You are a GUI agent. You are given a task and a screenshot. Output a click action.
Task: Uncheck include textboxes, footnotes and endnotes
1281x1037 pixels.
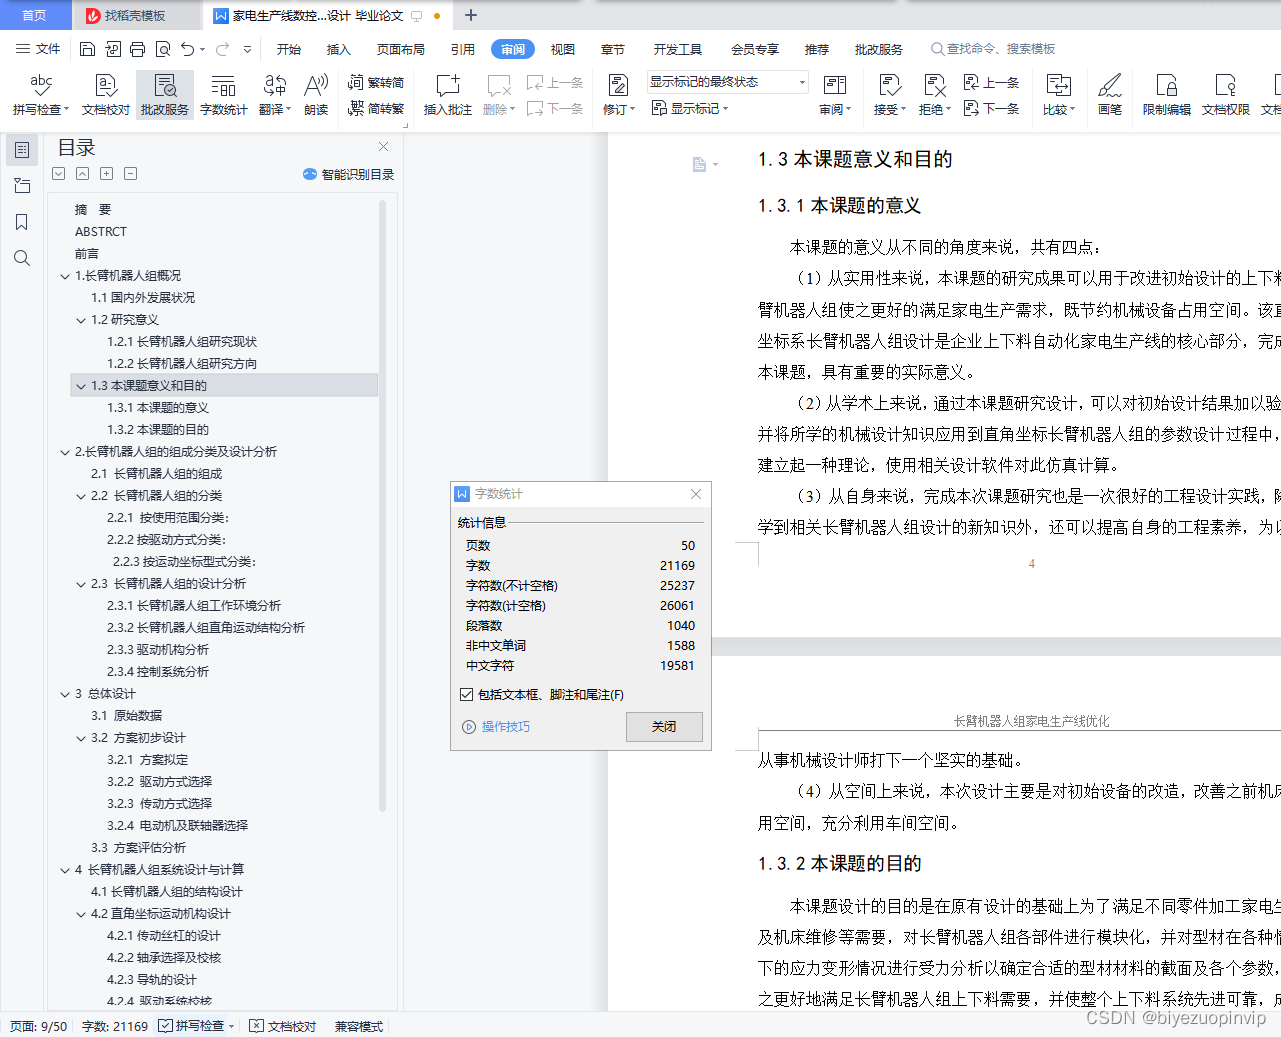[x=467, y=694]
